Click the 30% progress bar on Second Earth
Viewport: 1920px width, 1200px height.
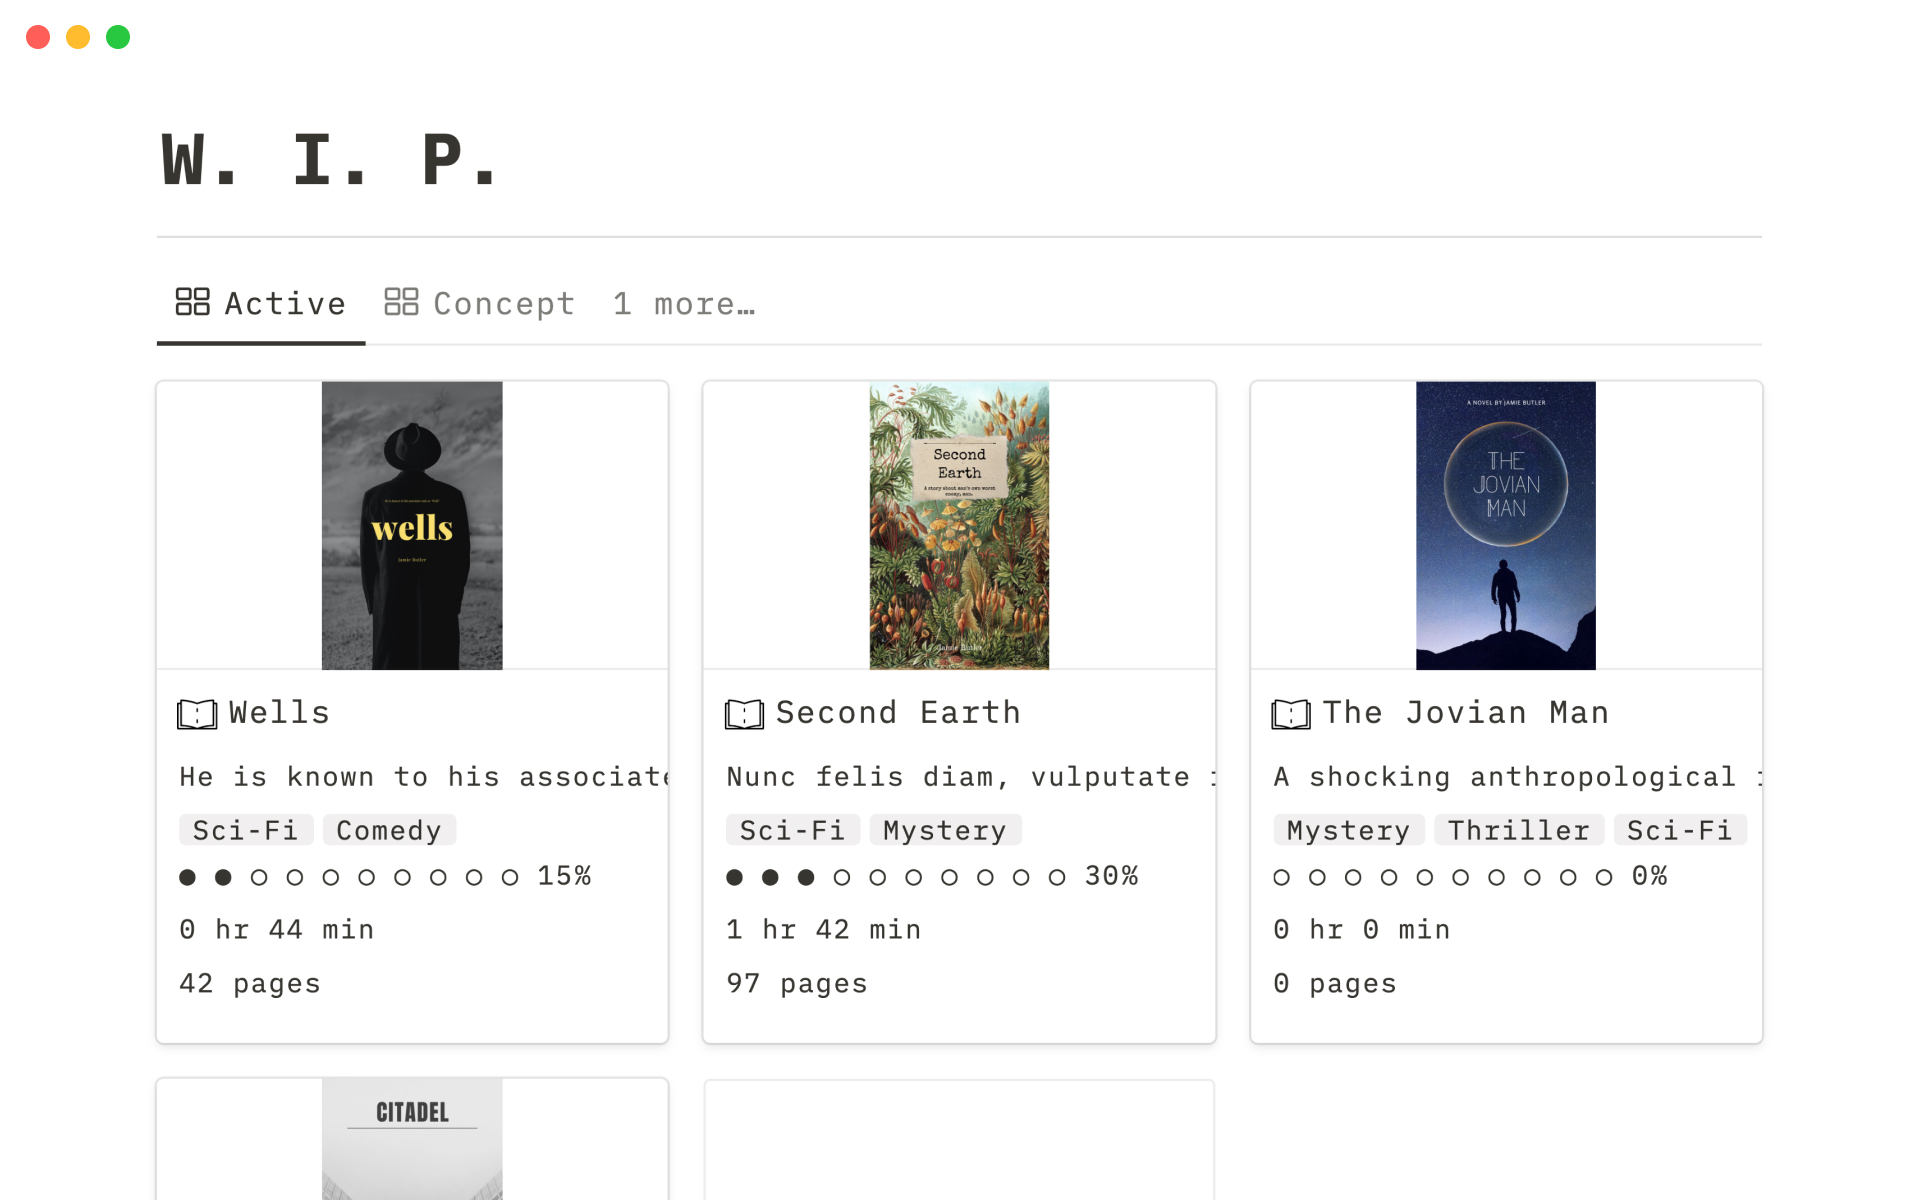pyautogui.click(x=932, y=877)
